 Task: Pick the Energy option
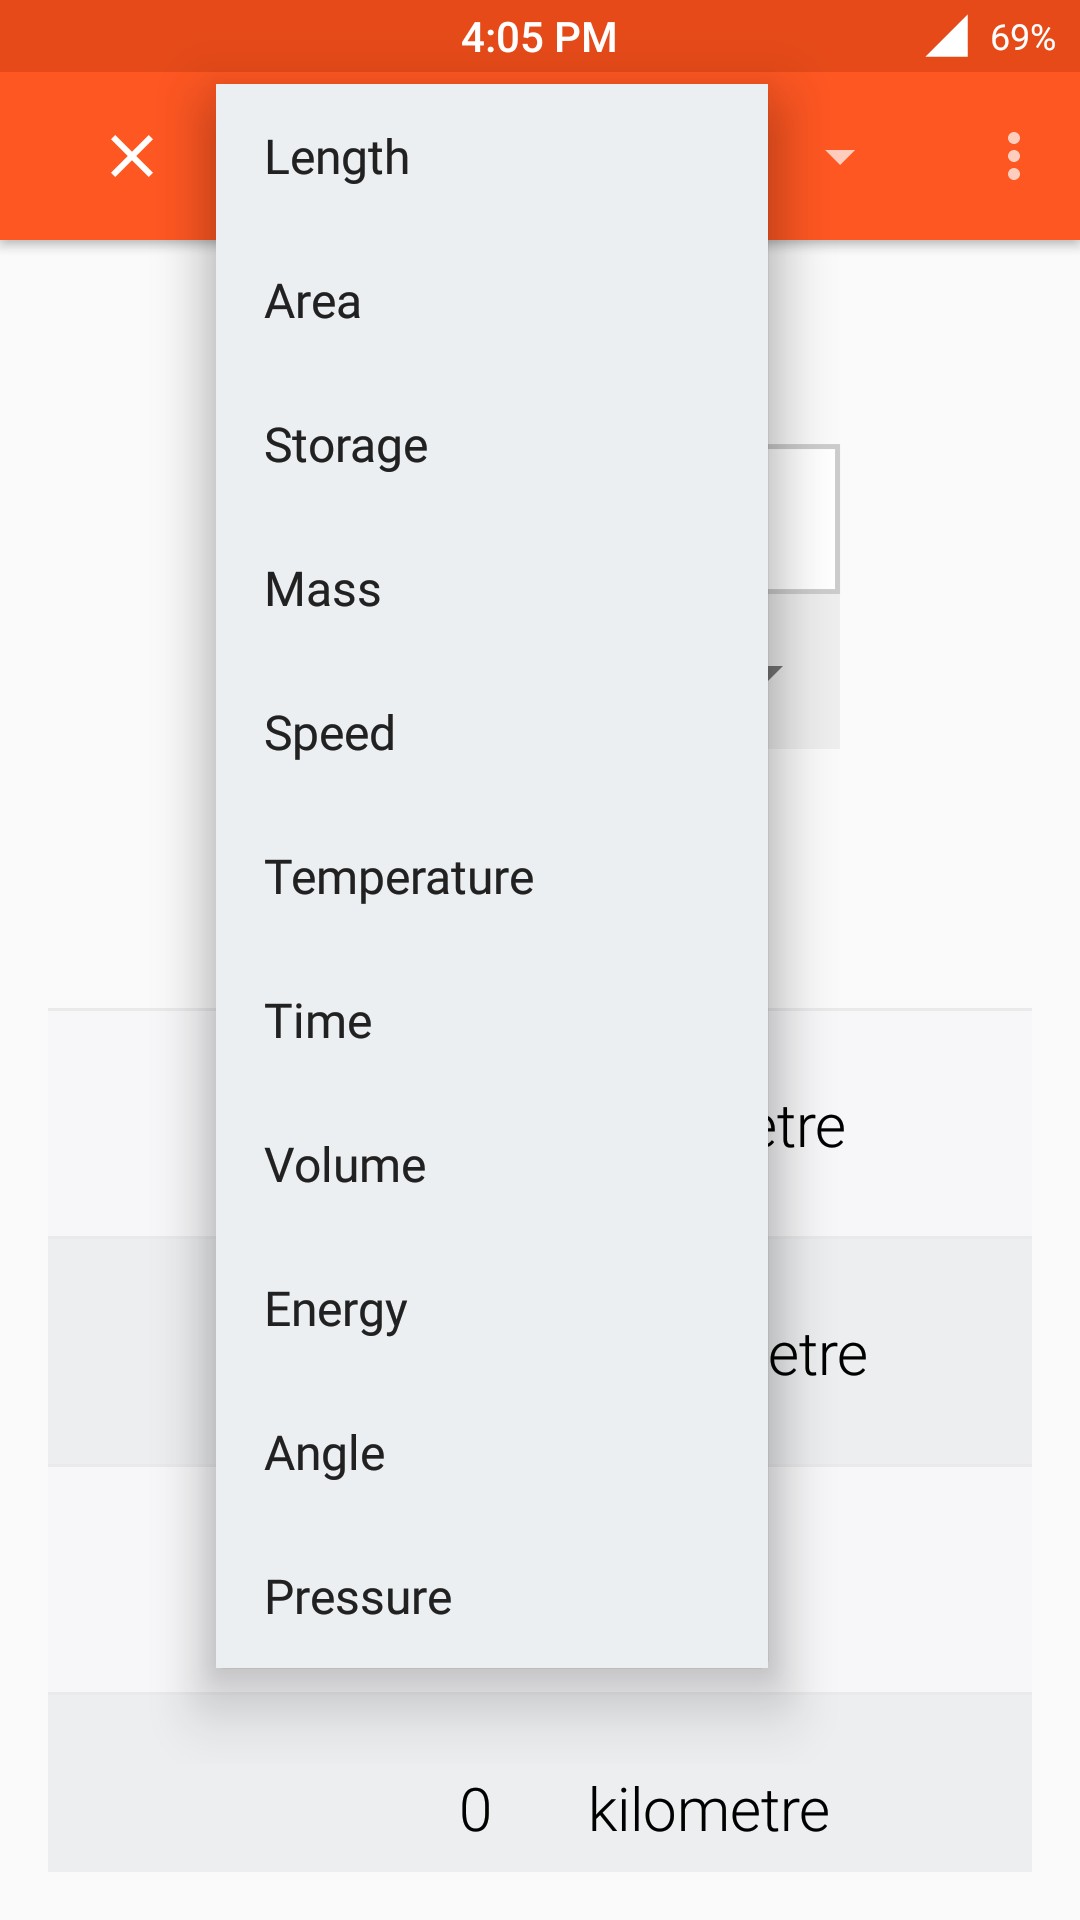pyautogui.click(x=492, y=1310)
